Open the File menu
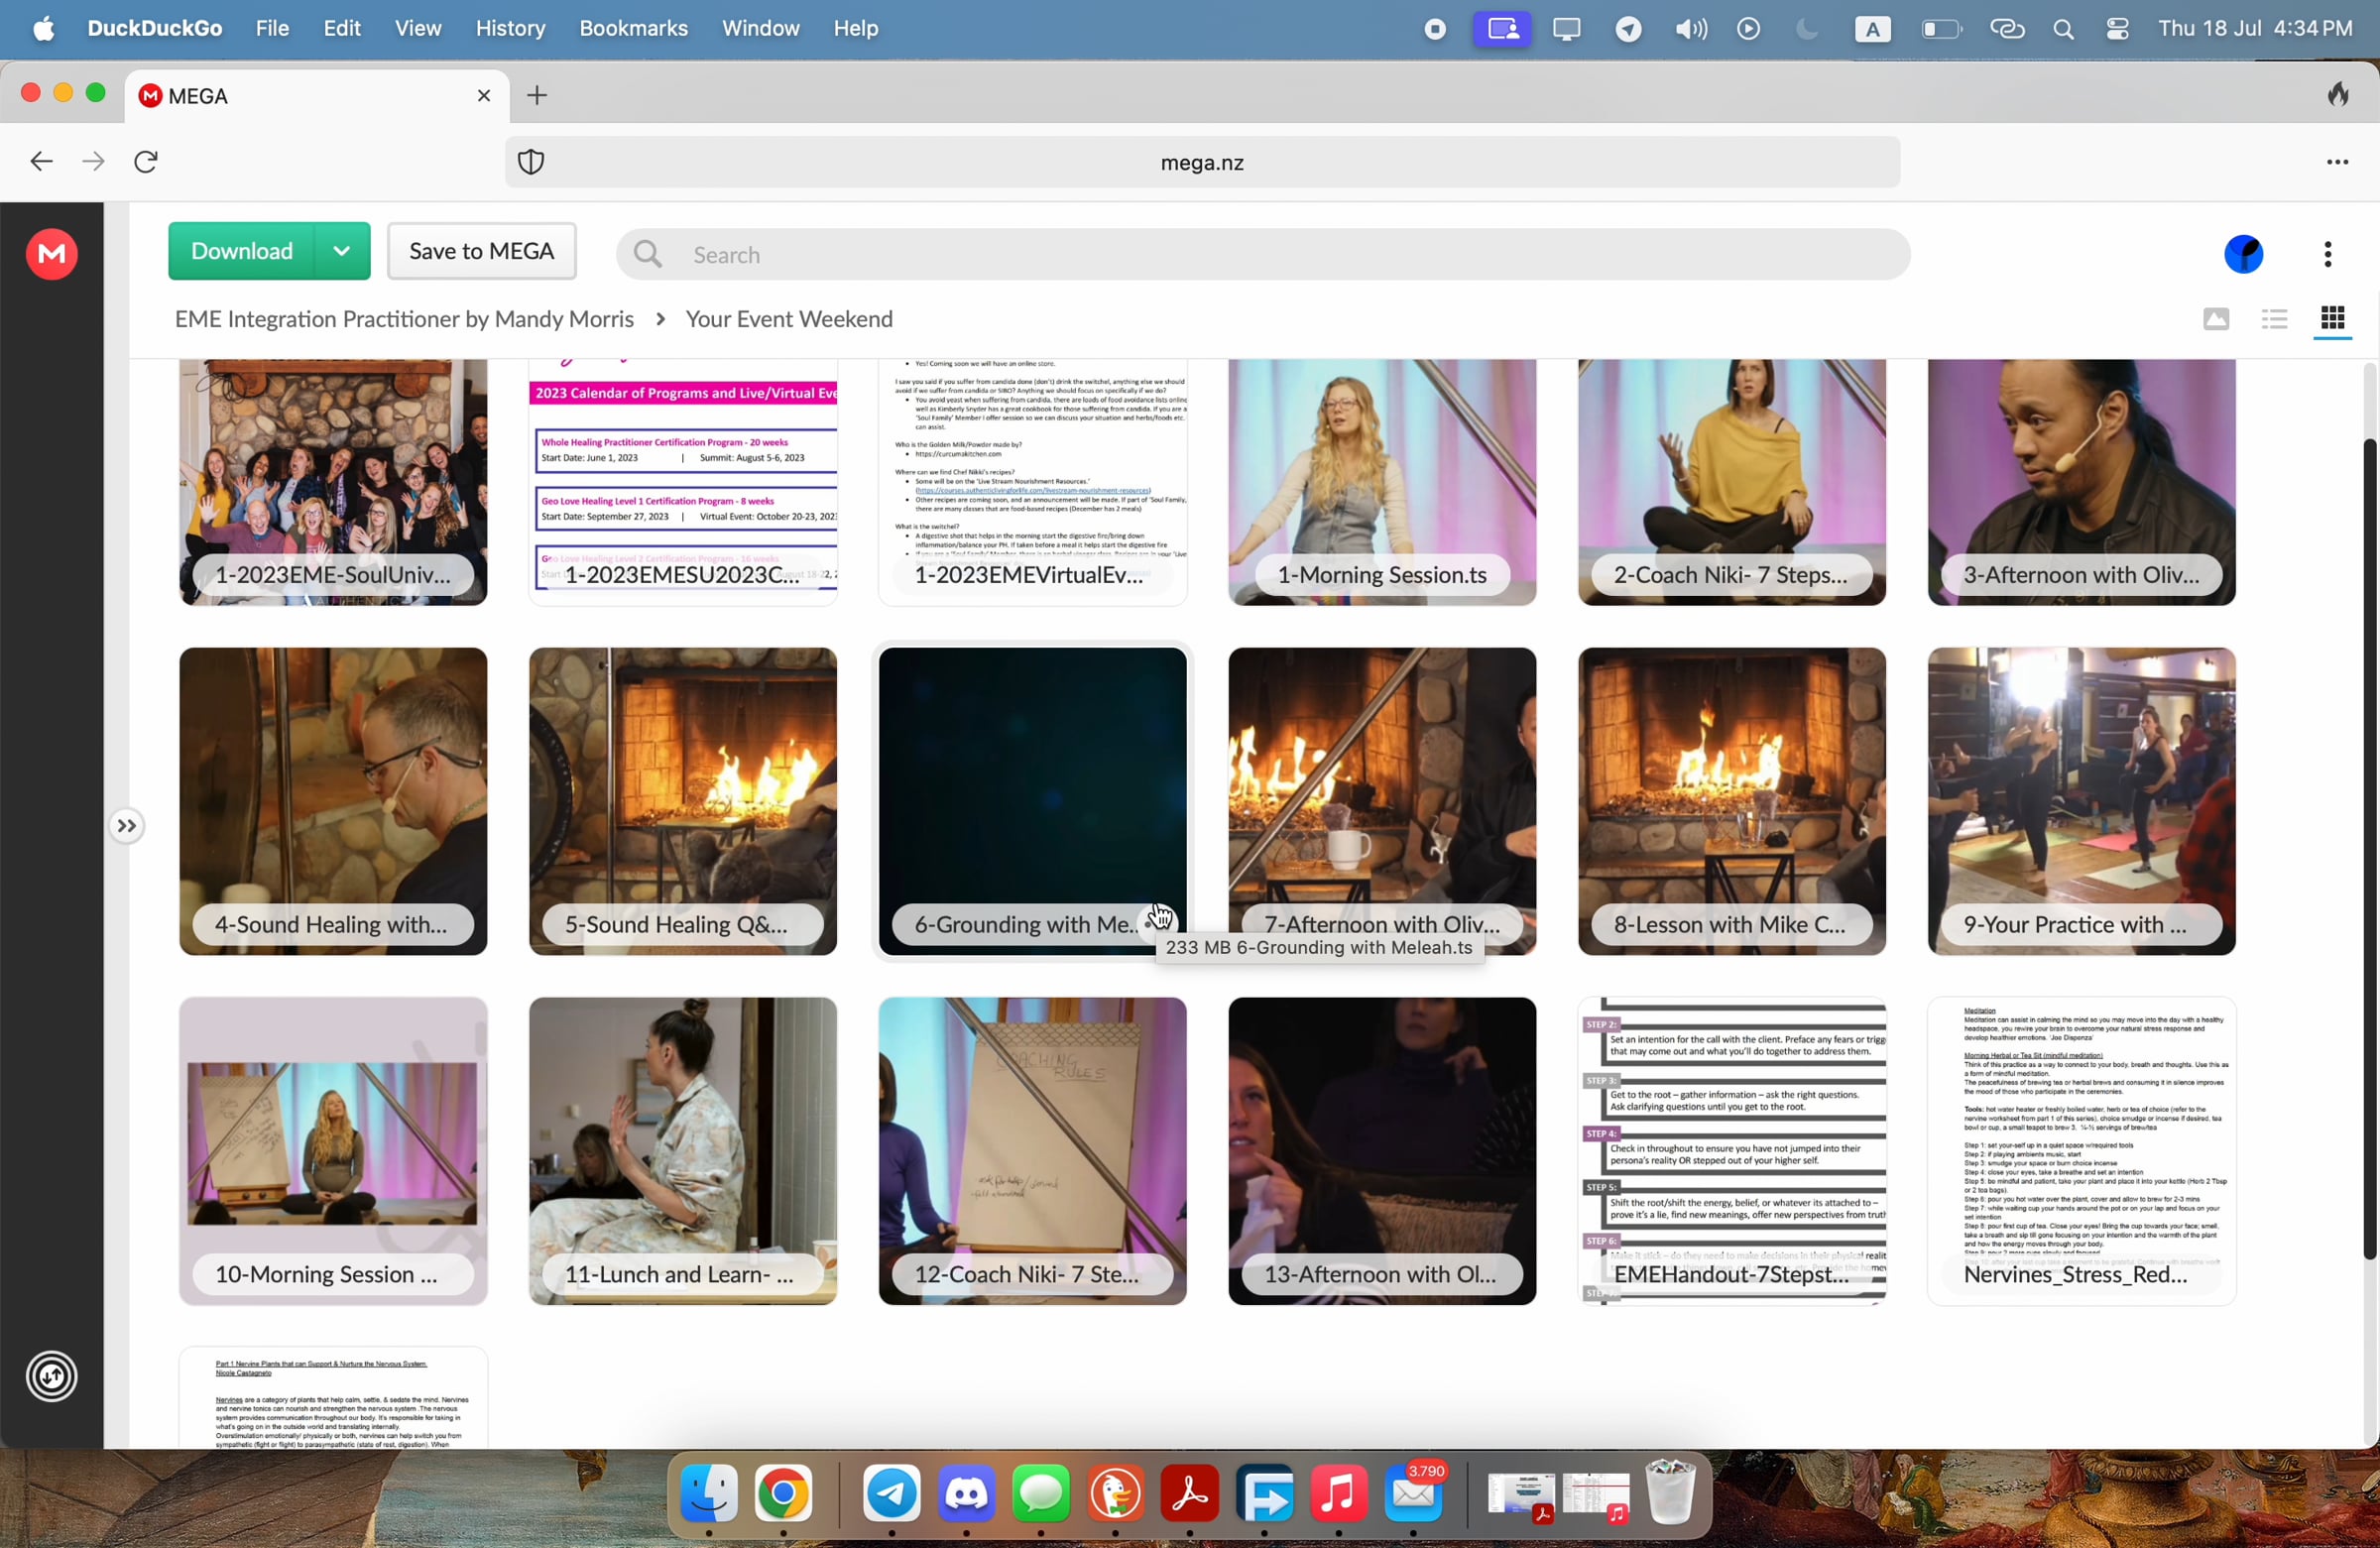Viewport: 2380px width, 1548px height. (x=272, y=29)
